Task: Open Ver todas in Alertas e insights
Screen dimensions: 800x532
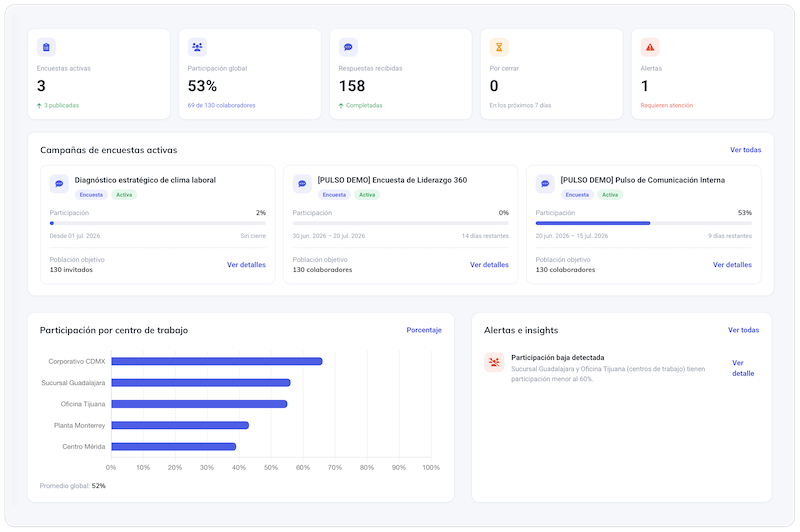Action: (x=743, y=330)
